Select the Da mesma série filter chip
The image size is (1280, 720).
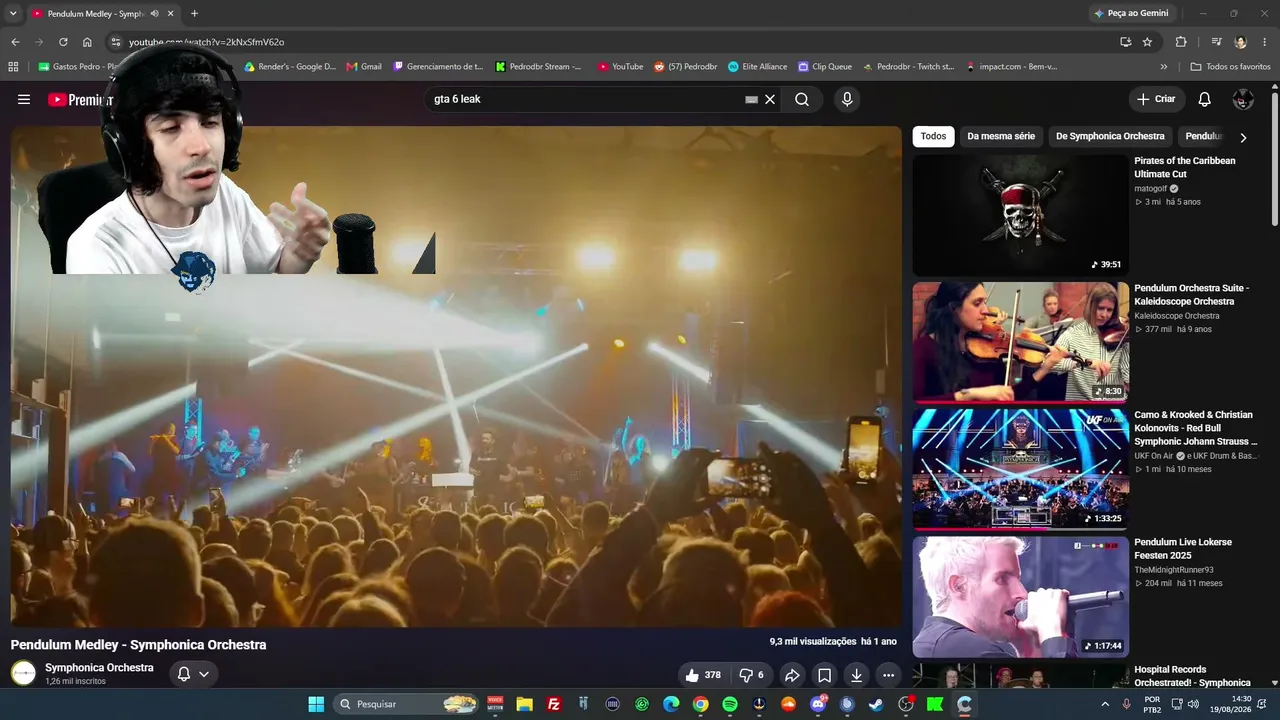1001,136
